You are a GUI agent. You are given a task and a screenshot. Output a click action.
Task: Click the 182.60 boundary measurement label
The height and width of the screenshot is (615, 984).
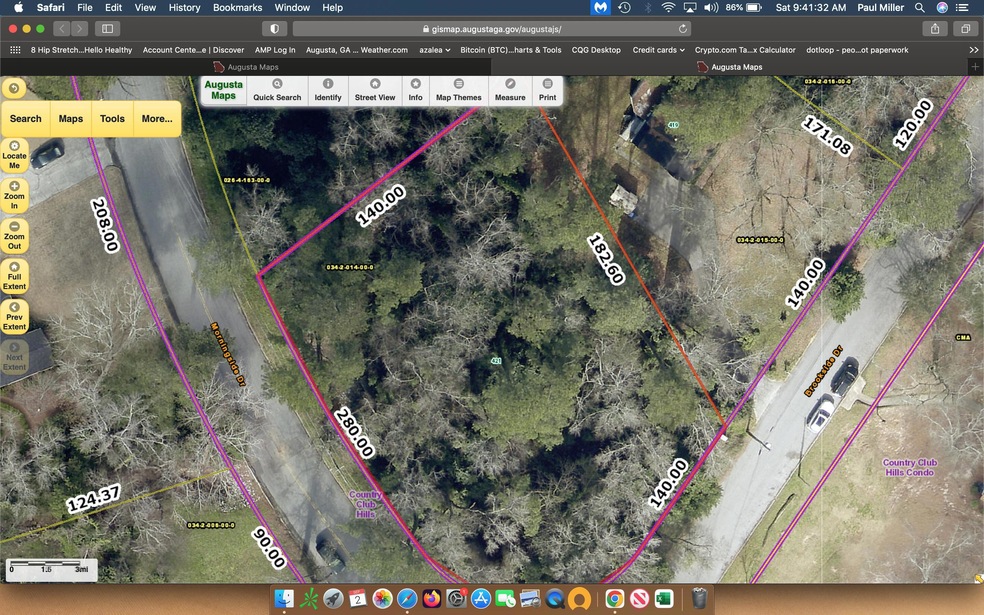(x=606, y=259)
